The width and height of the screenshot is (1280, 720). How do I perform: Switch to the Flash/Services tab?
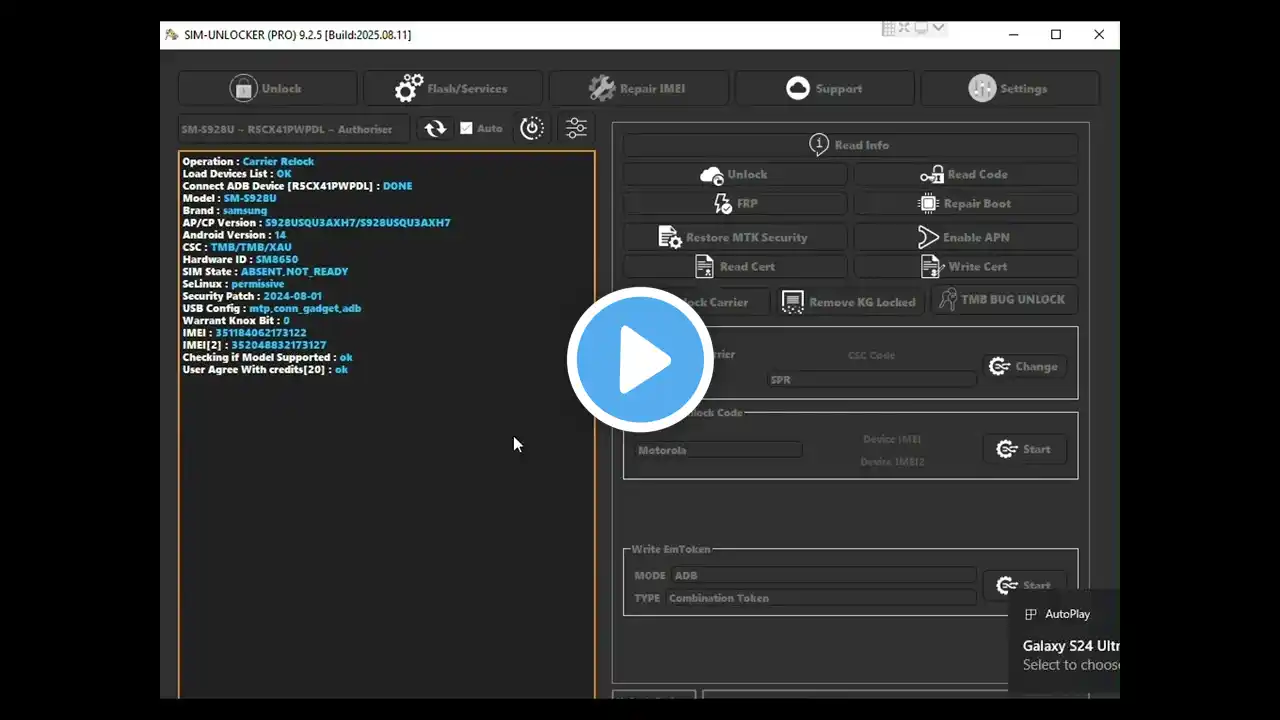click(x=452, y=89)
